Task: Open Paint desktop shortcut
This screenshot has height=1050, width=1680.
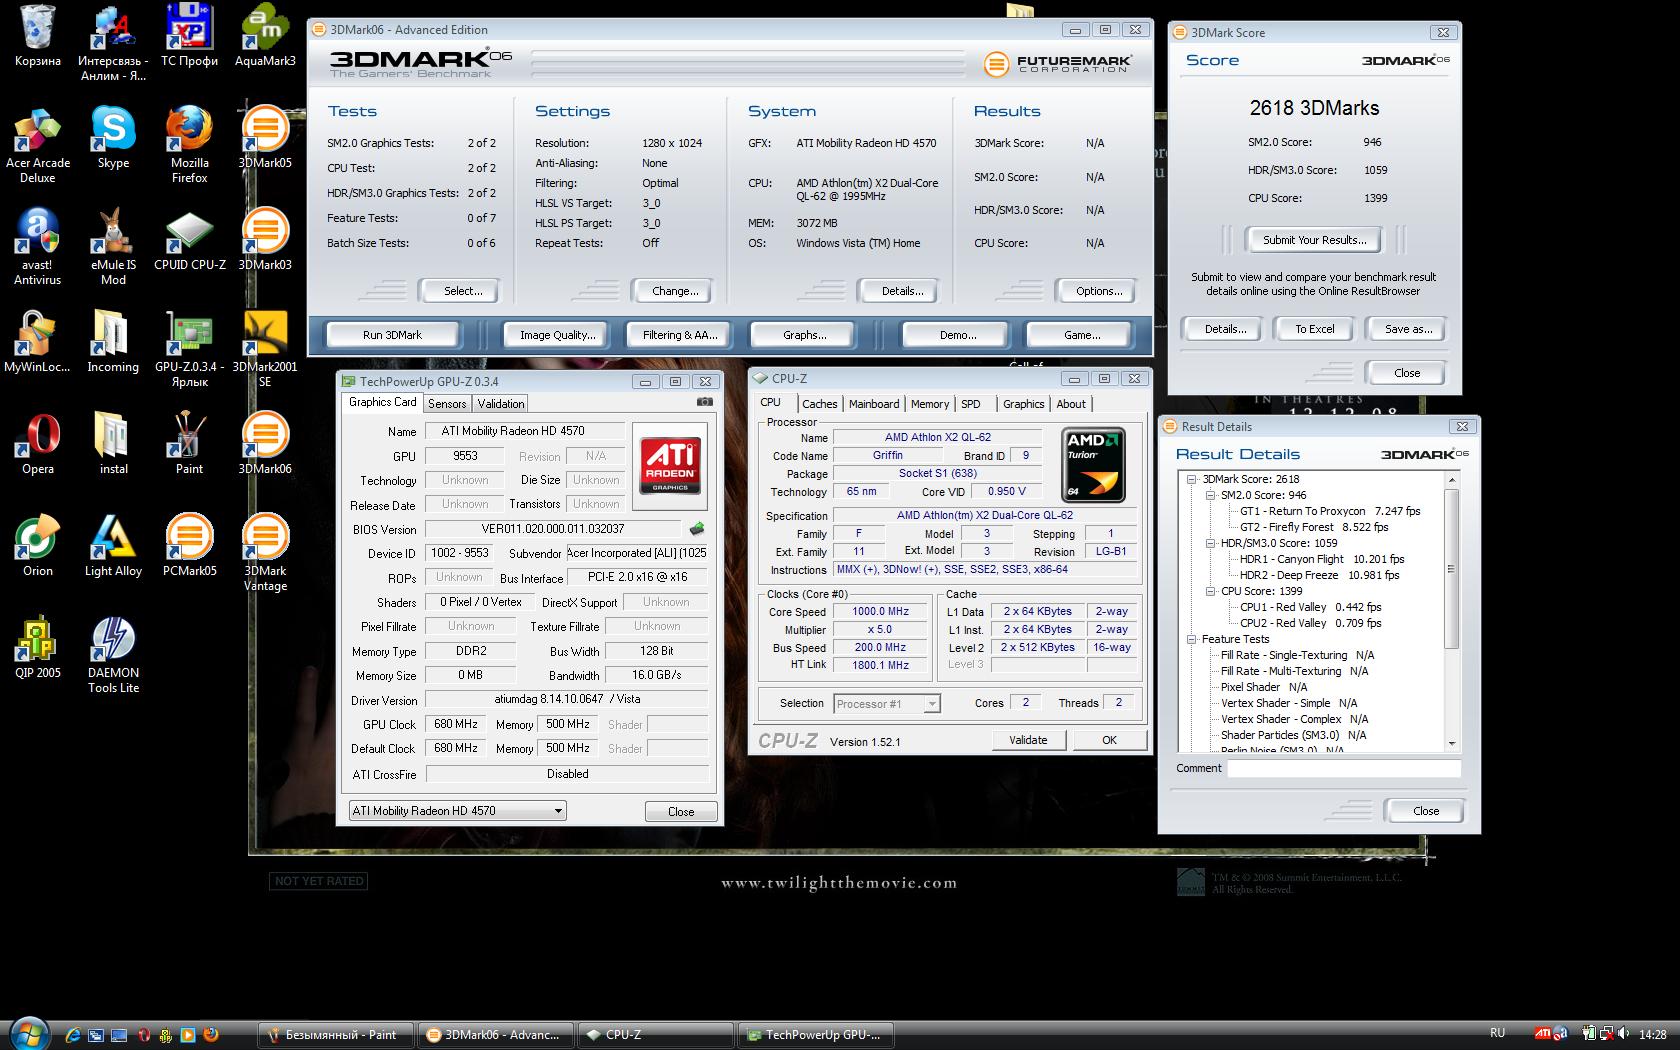Action: (x=189, y=443)
